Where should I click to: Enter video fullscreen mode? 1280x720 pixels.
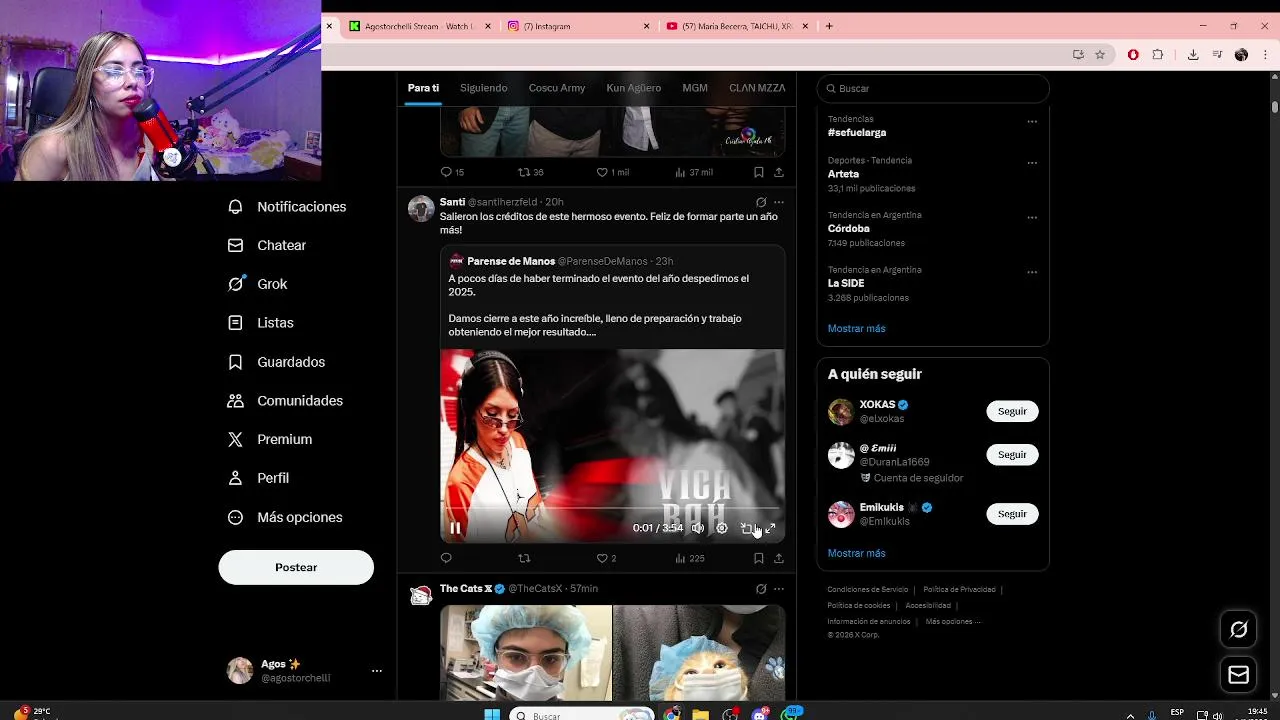(770, 528)
